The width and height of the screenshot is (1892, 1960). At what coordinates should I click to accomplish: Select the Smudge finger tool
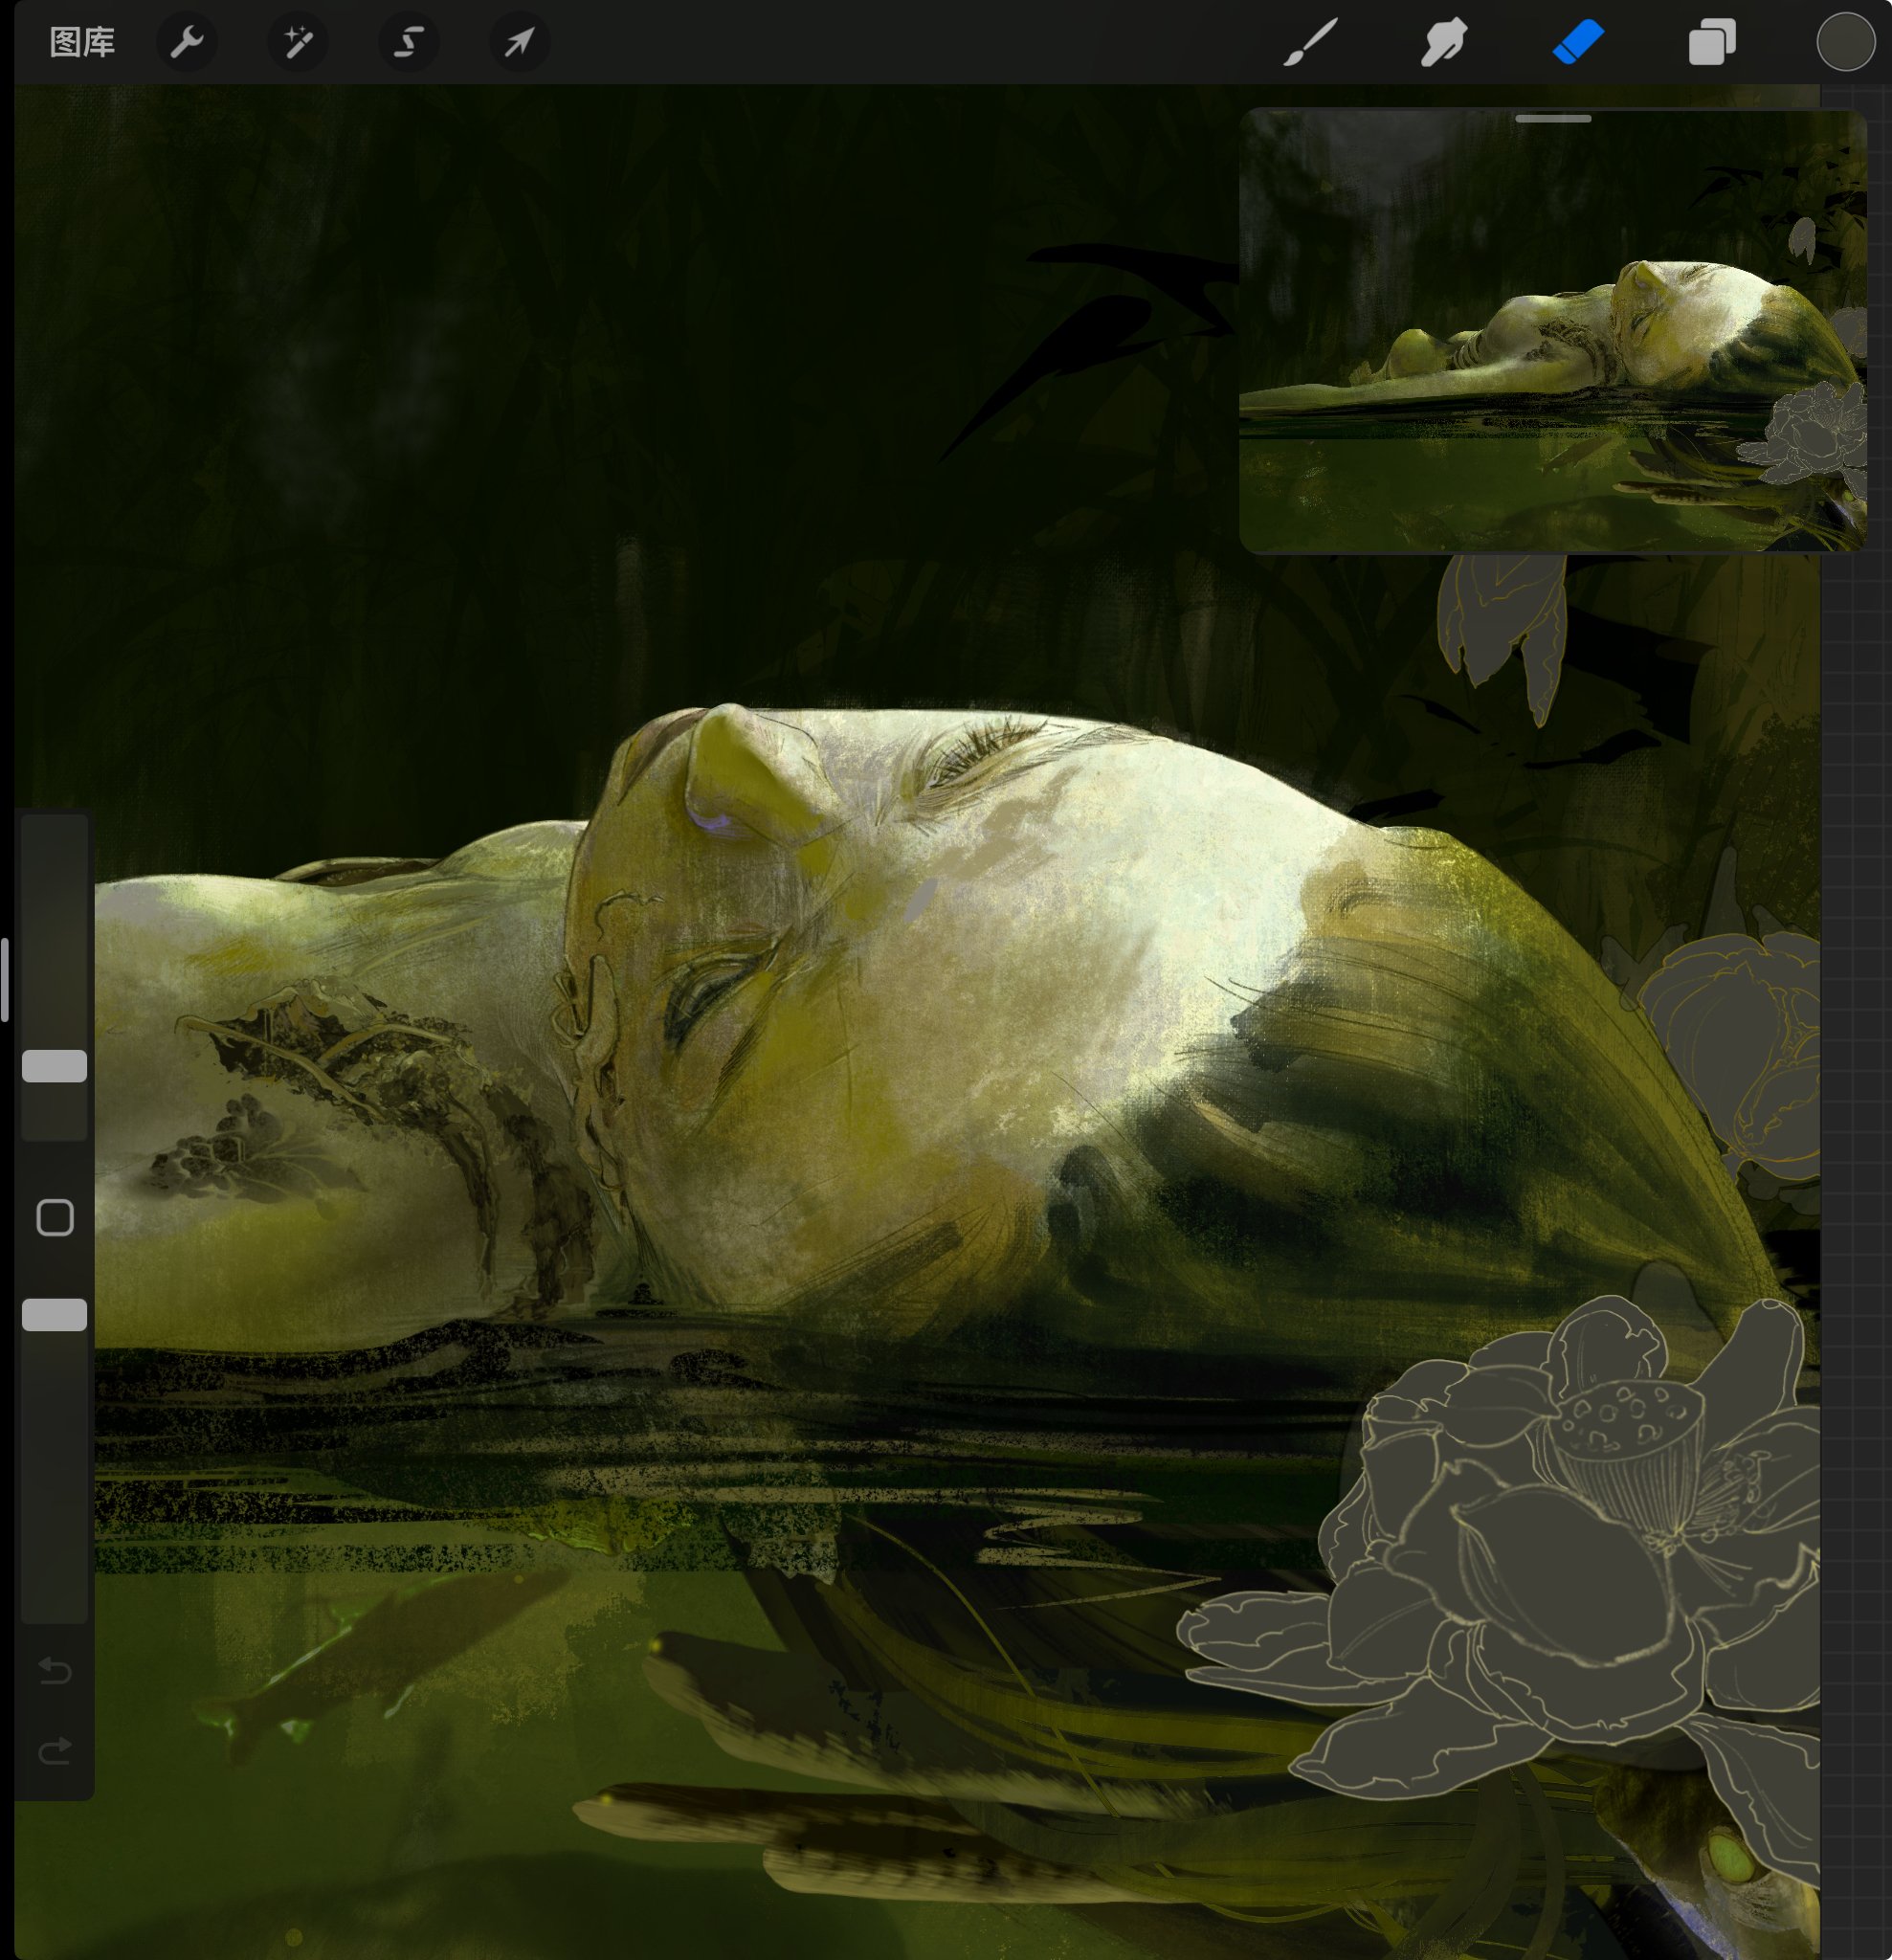[x=1444, y=43]
